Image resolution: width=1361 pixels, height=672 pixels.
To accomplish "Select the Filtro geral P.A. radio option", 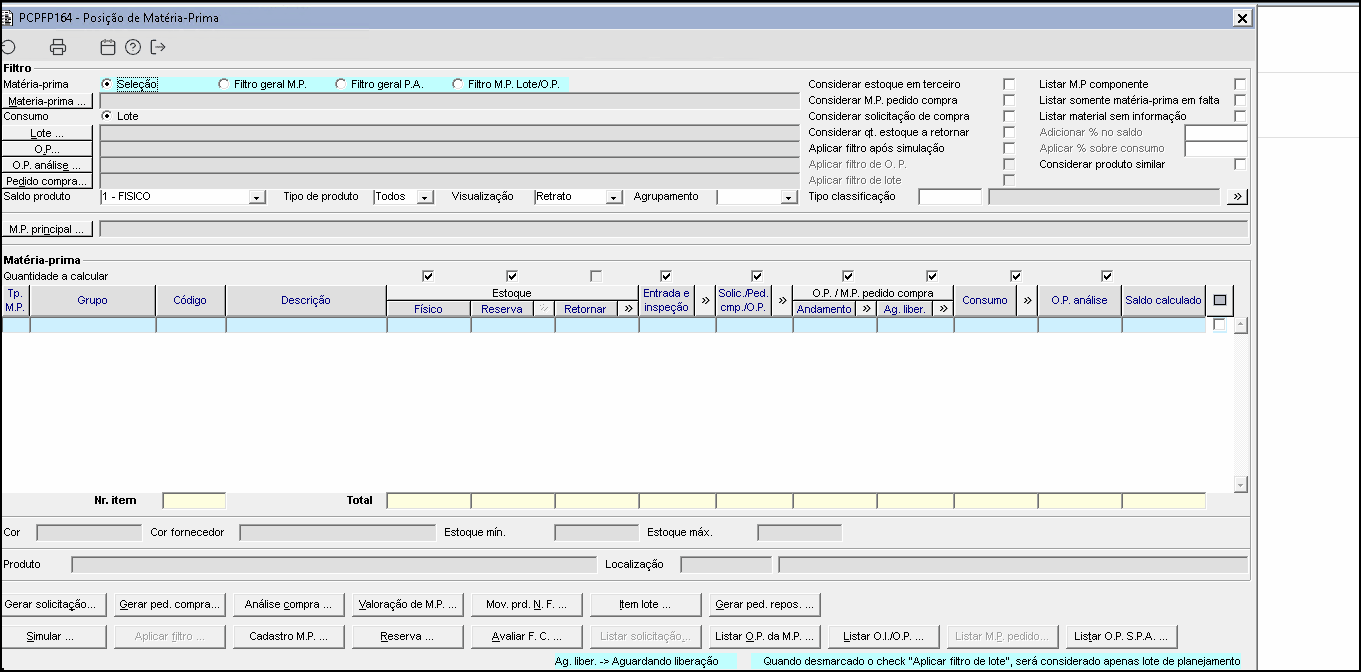I will (x=340, y=84).
